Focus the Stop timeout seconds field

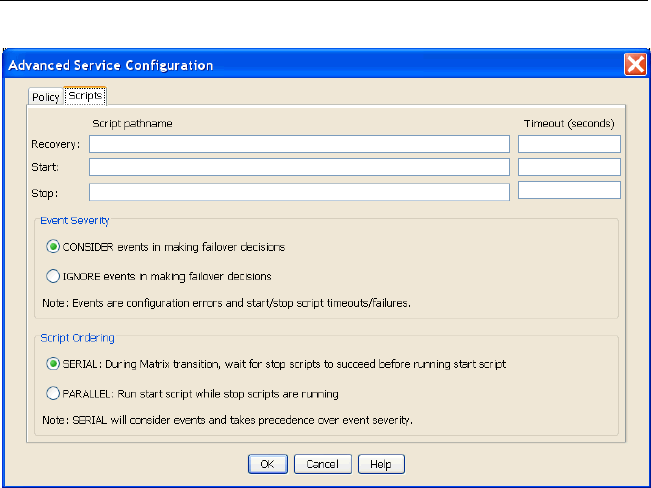click(x=569, y=190)
